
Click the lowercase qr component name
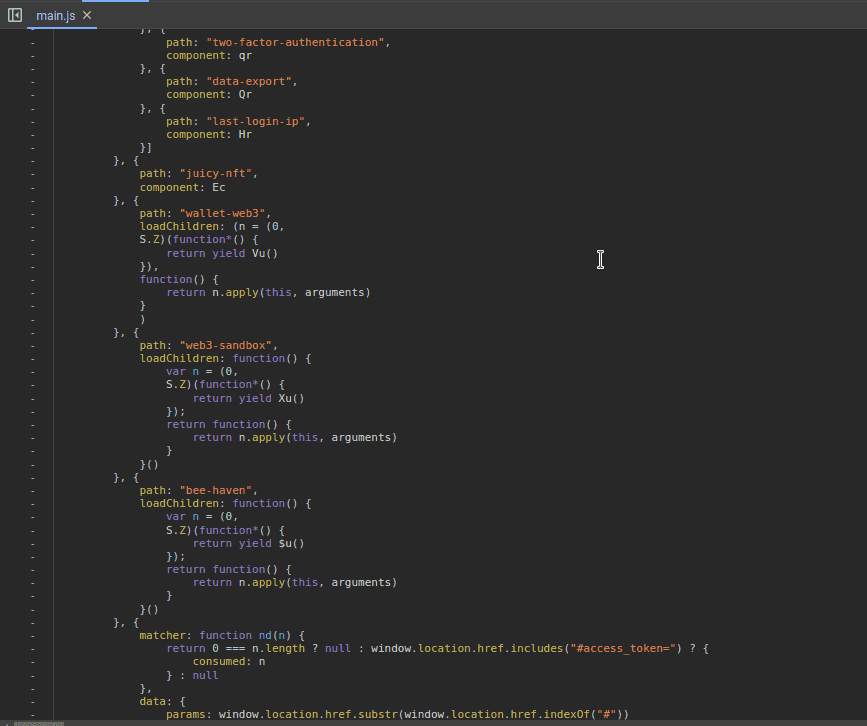[x=245, y=55]
